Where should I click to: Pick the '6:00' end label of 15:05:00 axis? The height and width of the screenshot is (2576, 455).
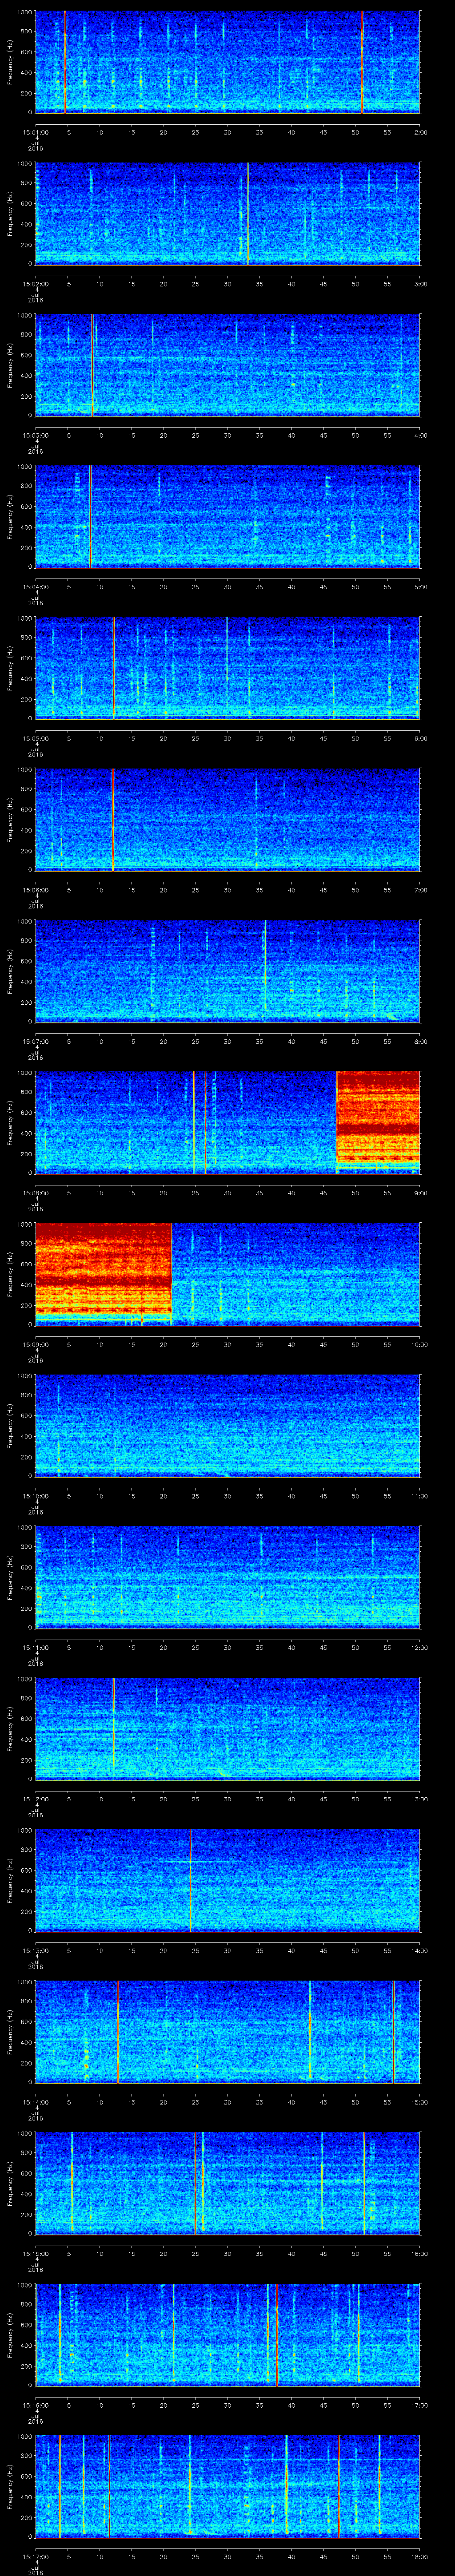[x=420, y=739]
